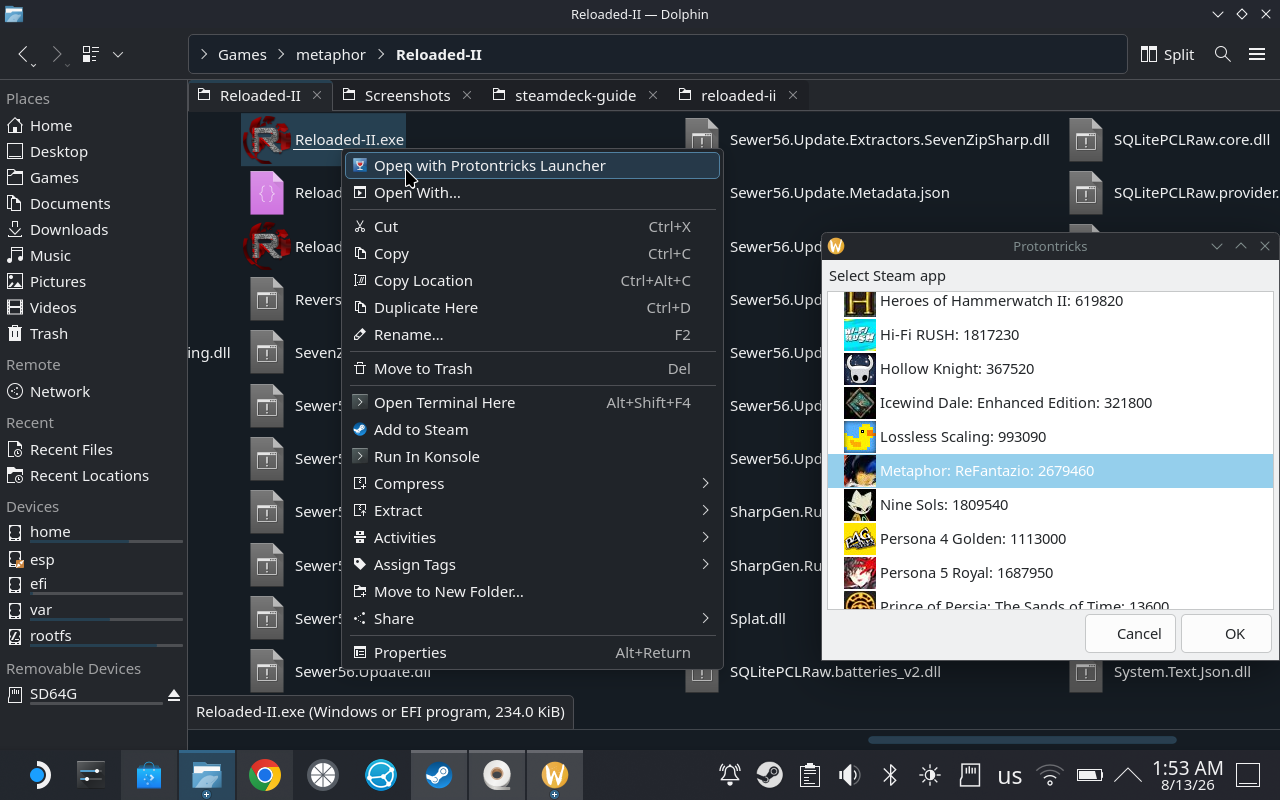This screenshot has width=1280, height=800.
Task: Choose Rename... in the context menu
Action: pos(532,334)
